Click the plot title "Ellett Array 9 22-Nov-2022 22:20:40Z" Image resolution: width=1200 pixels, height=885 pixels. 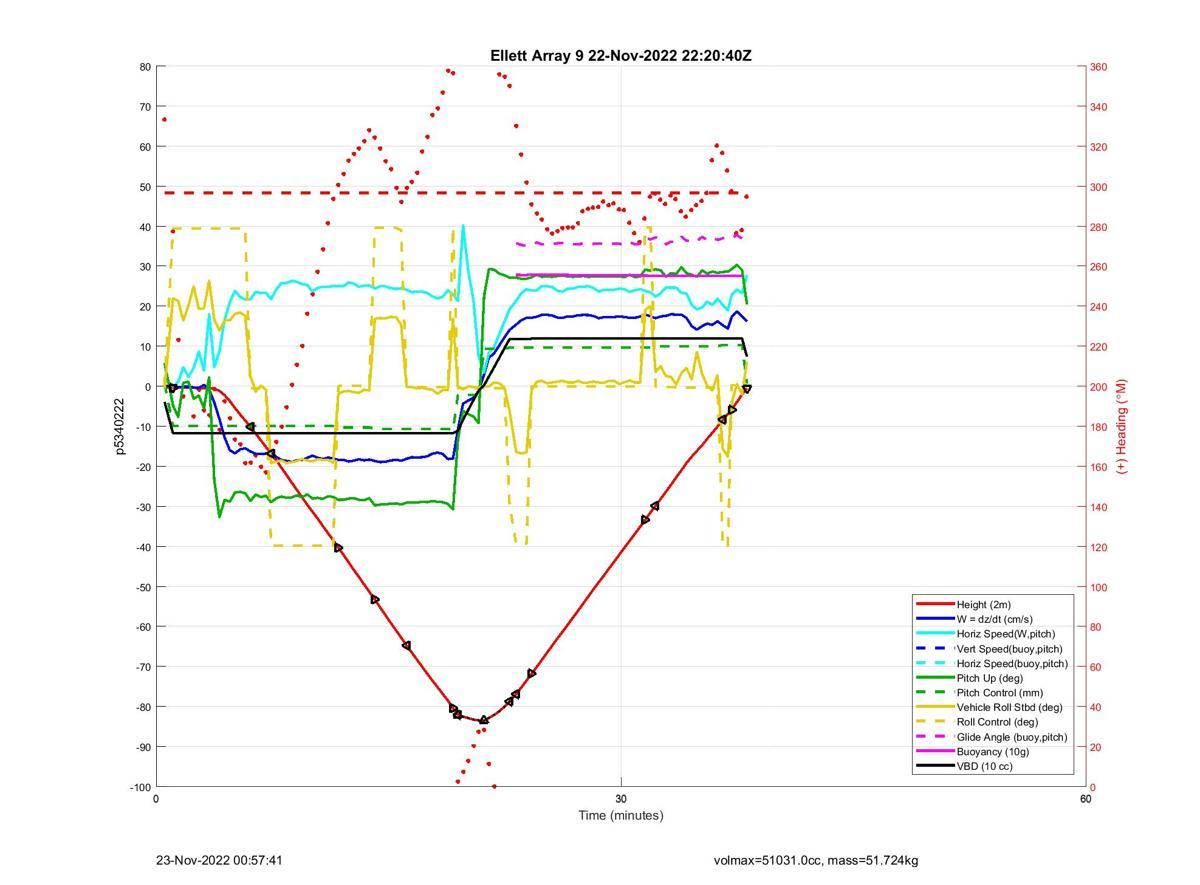pyautogui.click(x=620, y=56)
